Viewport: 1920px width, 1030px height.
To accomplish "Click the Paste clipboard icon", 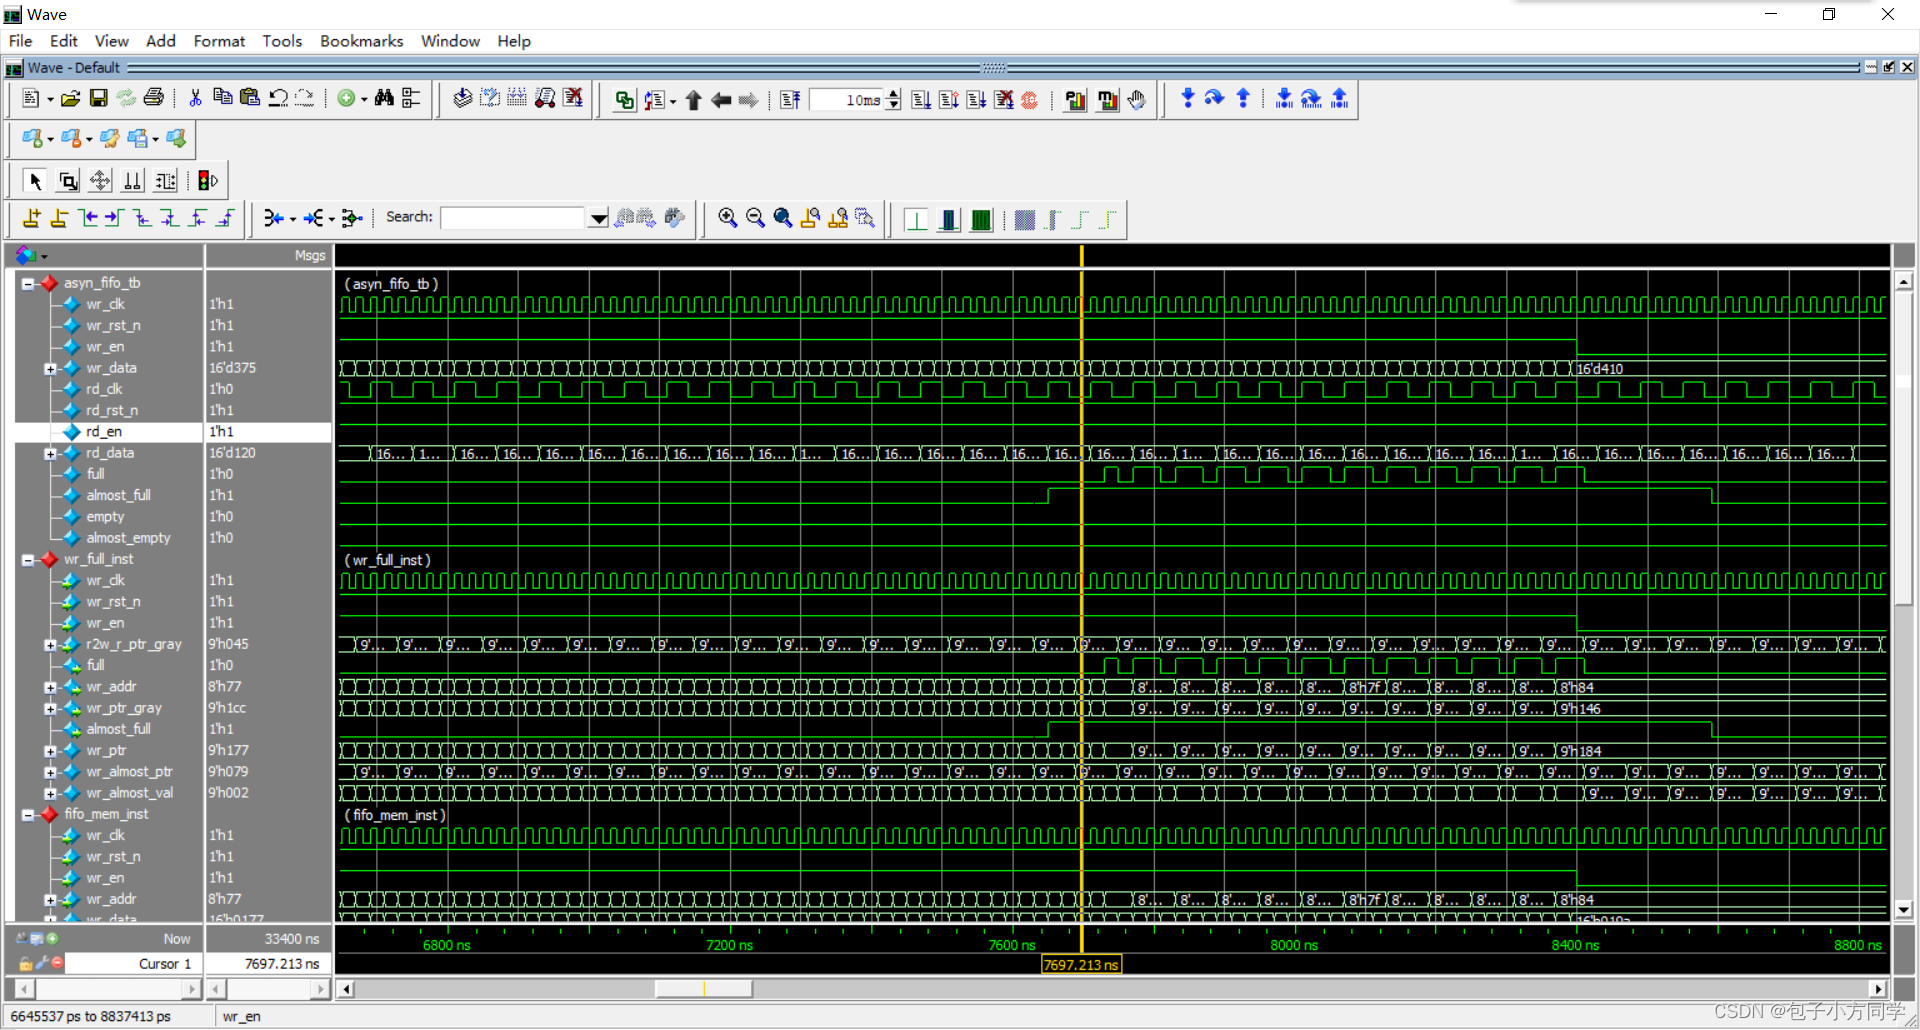I will click(250, 98).
